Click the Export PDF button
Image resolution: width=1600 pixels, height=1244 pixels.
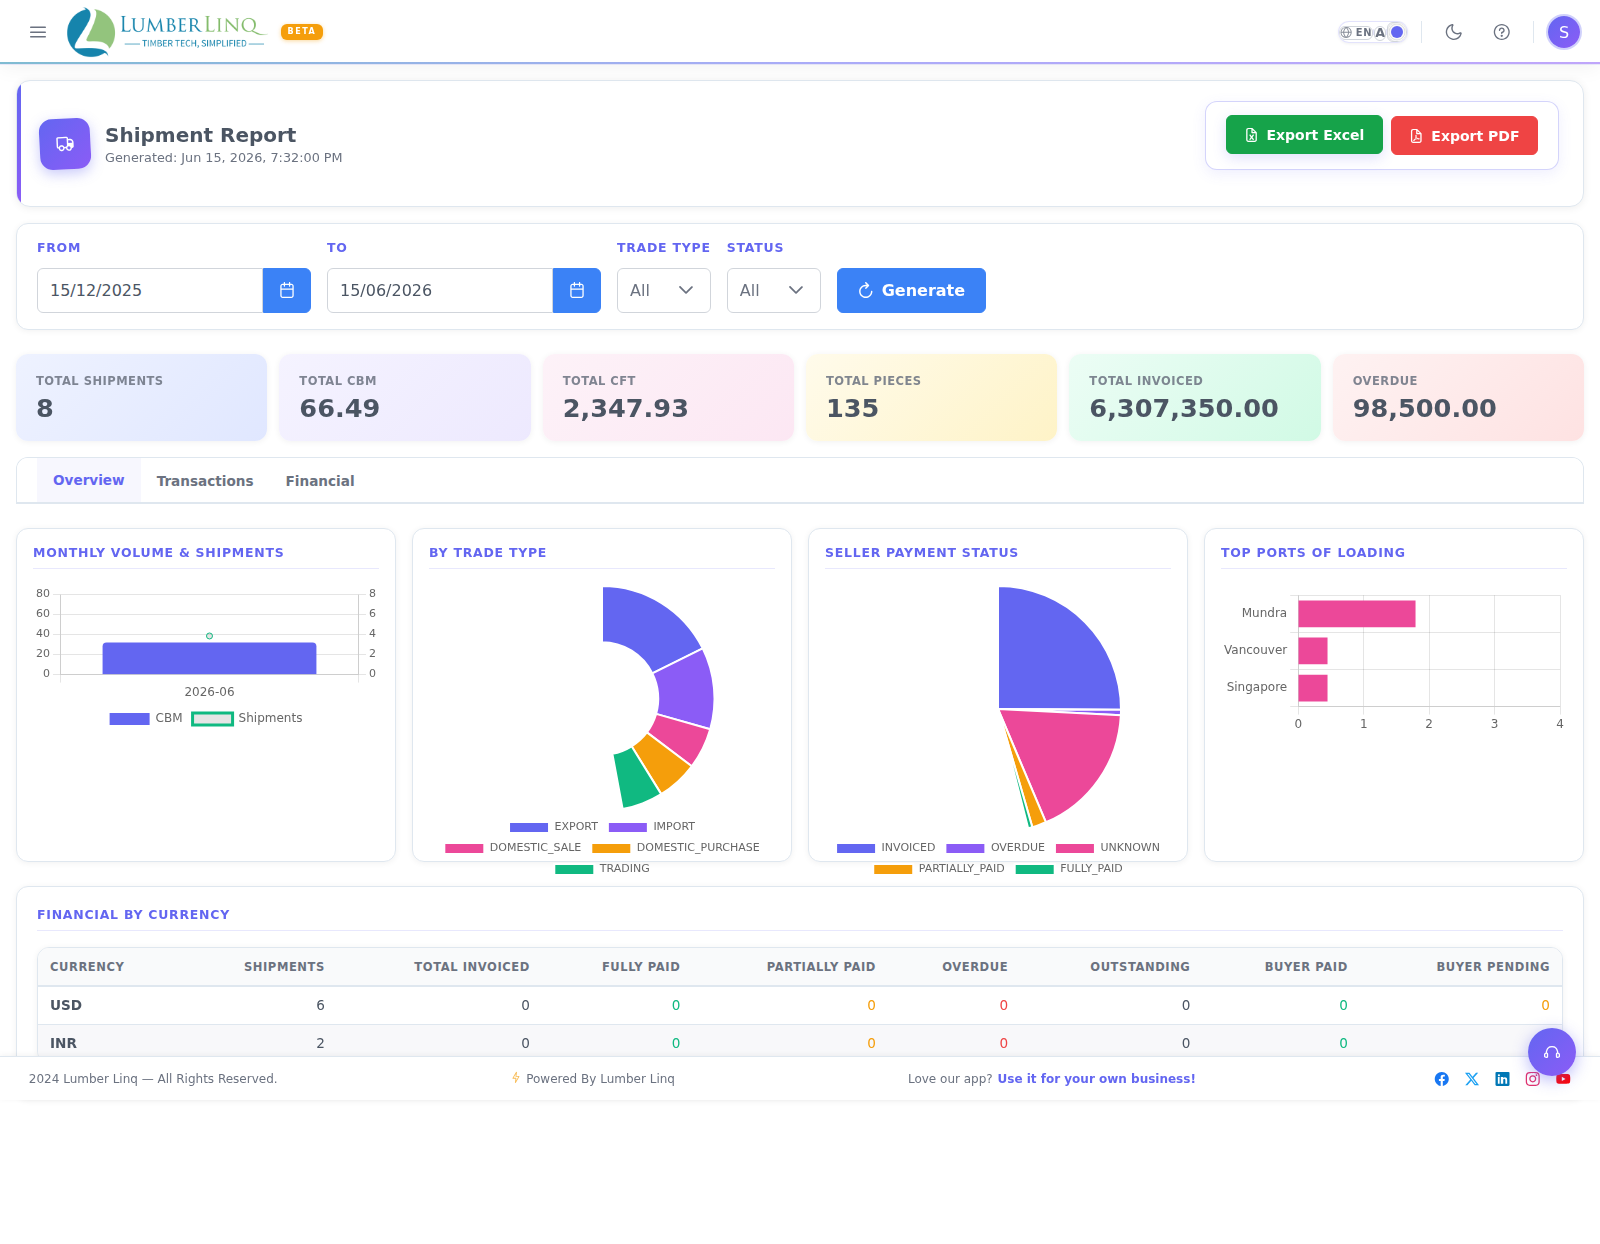pyautogui.click(x=1464, y=135)
